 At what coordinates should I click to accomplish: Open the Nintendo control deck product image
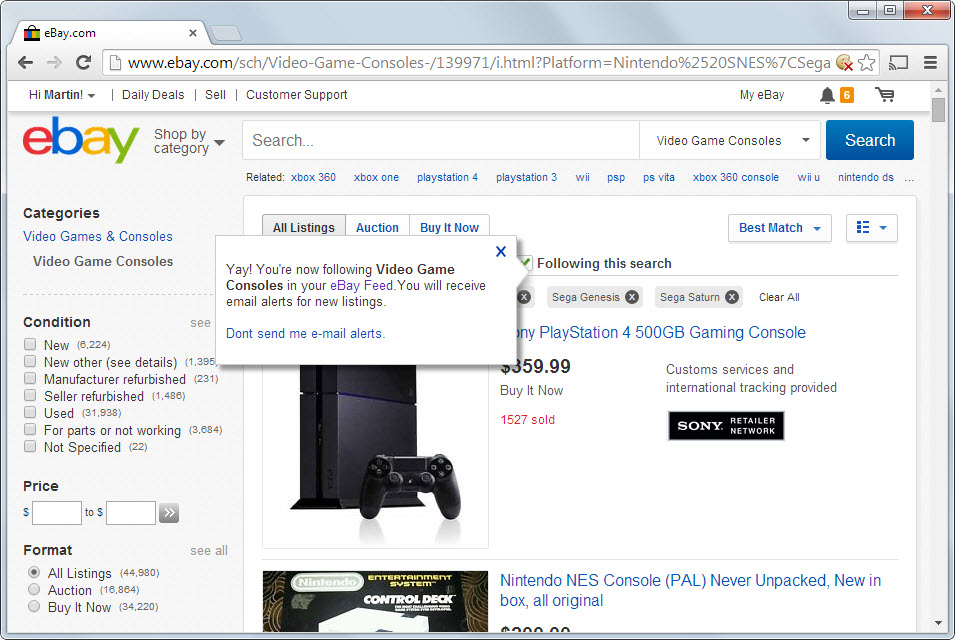click(x=375, y=601)
